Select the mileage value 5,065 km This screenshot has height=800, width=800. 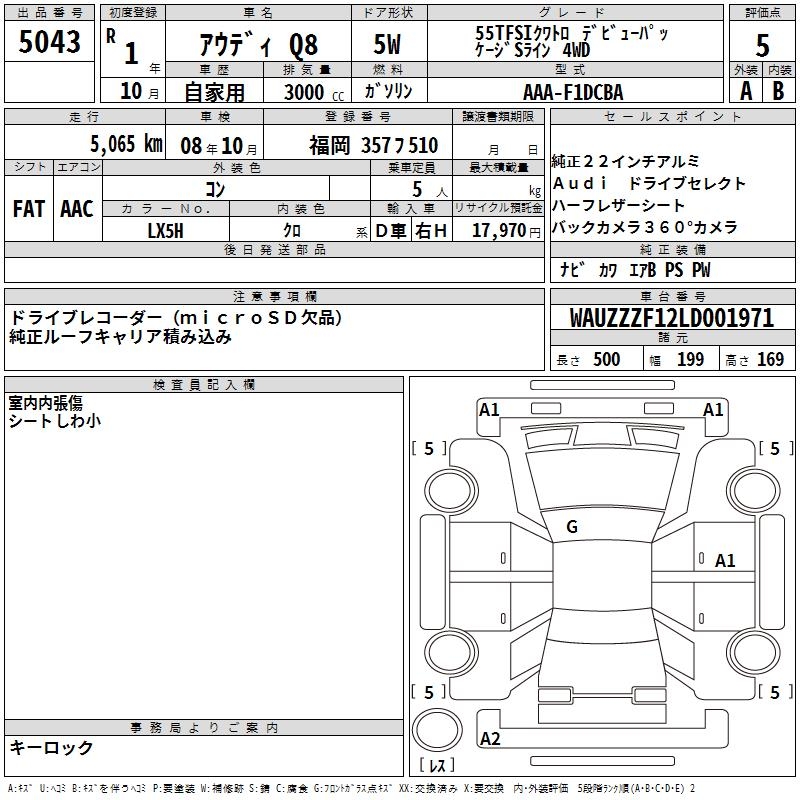[125, 143]
